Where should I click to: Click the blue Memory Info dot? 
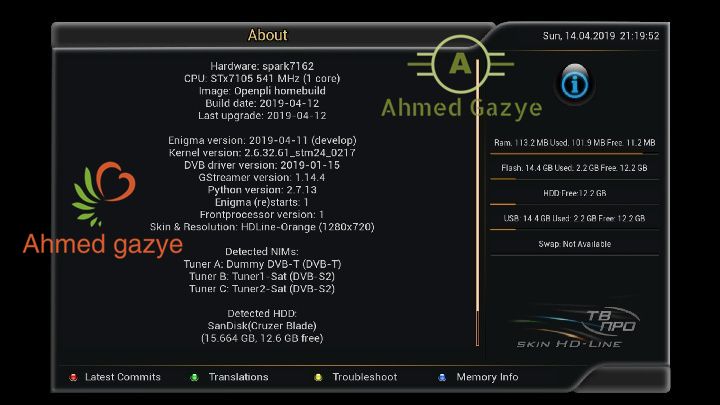[442, 377]
